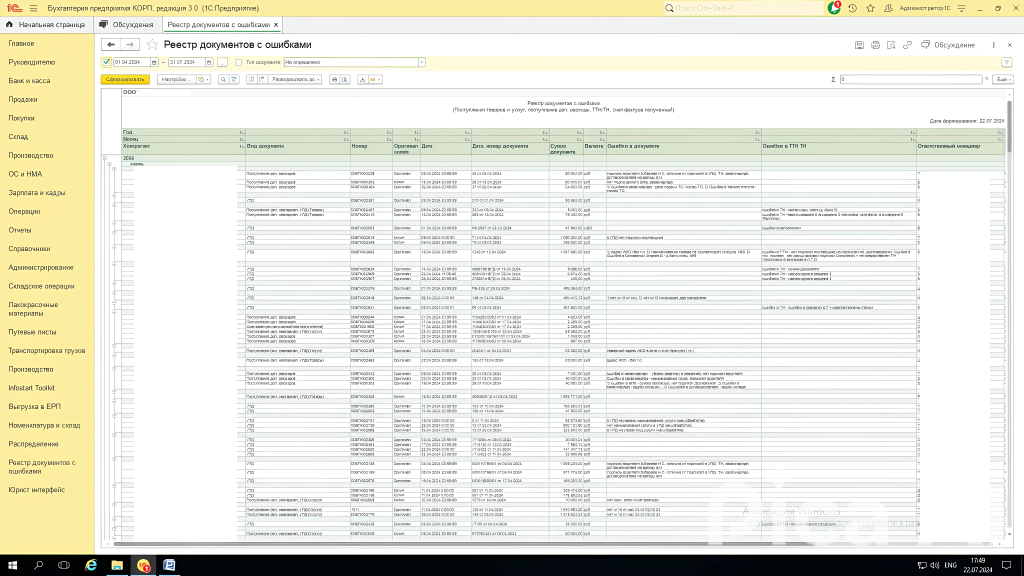Click the Сформировать button
The height and width of the screenshot is (576, 1024).
pyautogui.click(x=125, y=79)
